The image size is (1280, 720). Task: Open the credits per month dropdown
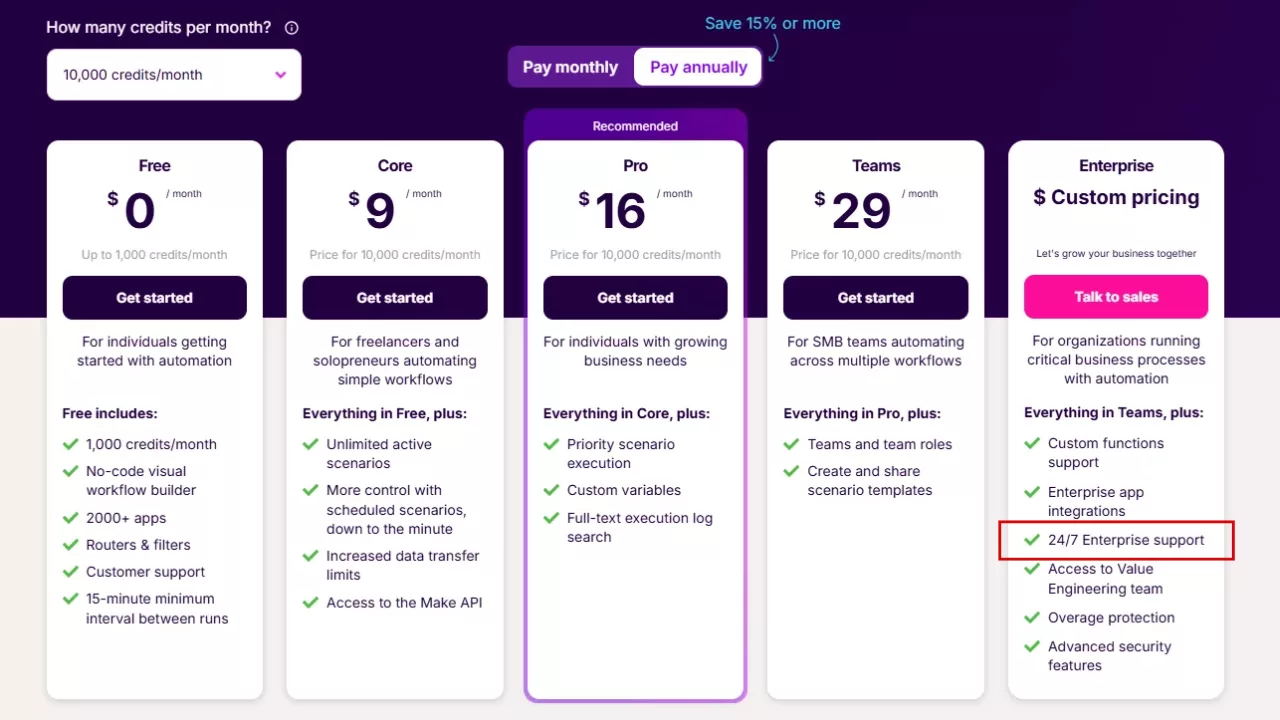point(173,75)
